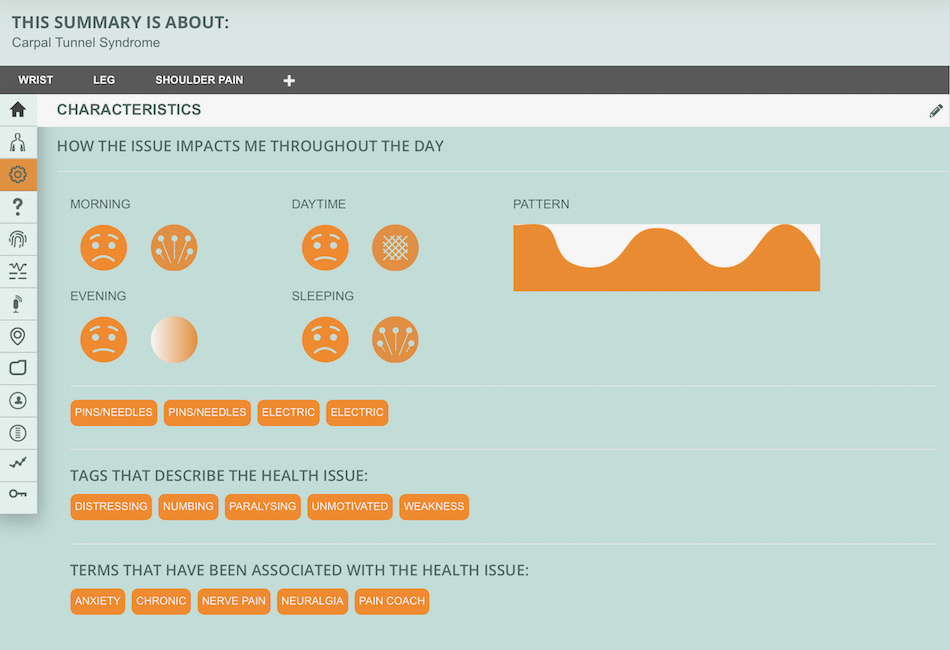Select the orange gear characteristics icon
The width and height of the screenshot is (950, 650).
18,174
